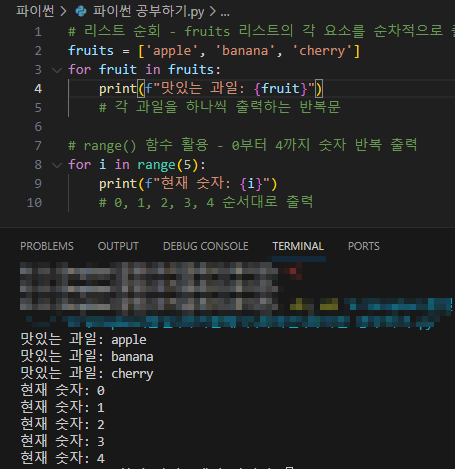Click terminal output '현재 숫자: 0'
455x469 pixels.
(63, 390)
